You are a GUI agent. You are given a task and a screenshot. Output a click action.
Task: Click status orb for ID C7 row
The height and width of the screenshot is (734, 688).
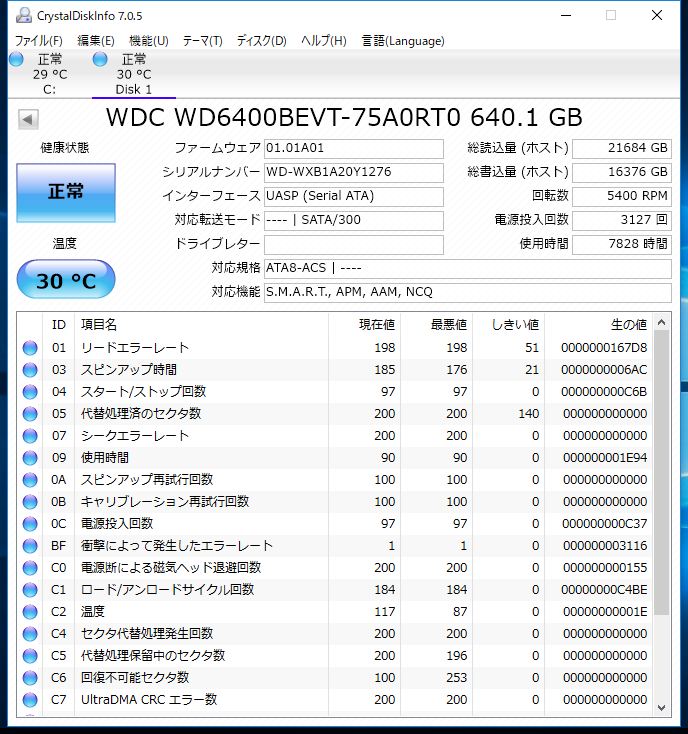(30, 700)
